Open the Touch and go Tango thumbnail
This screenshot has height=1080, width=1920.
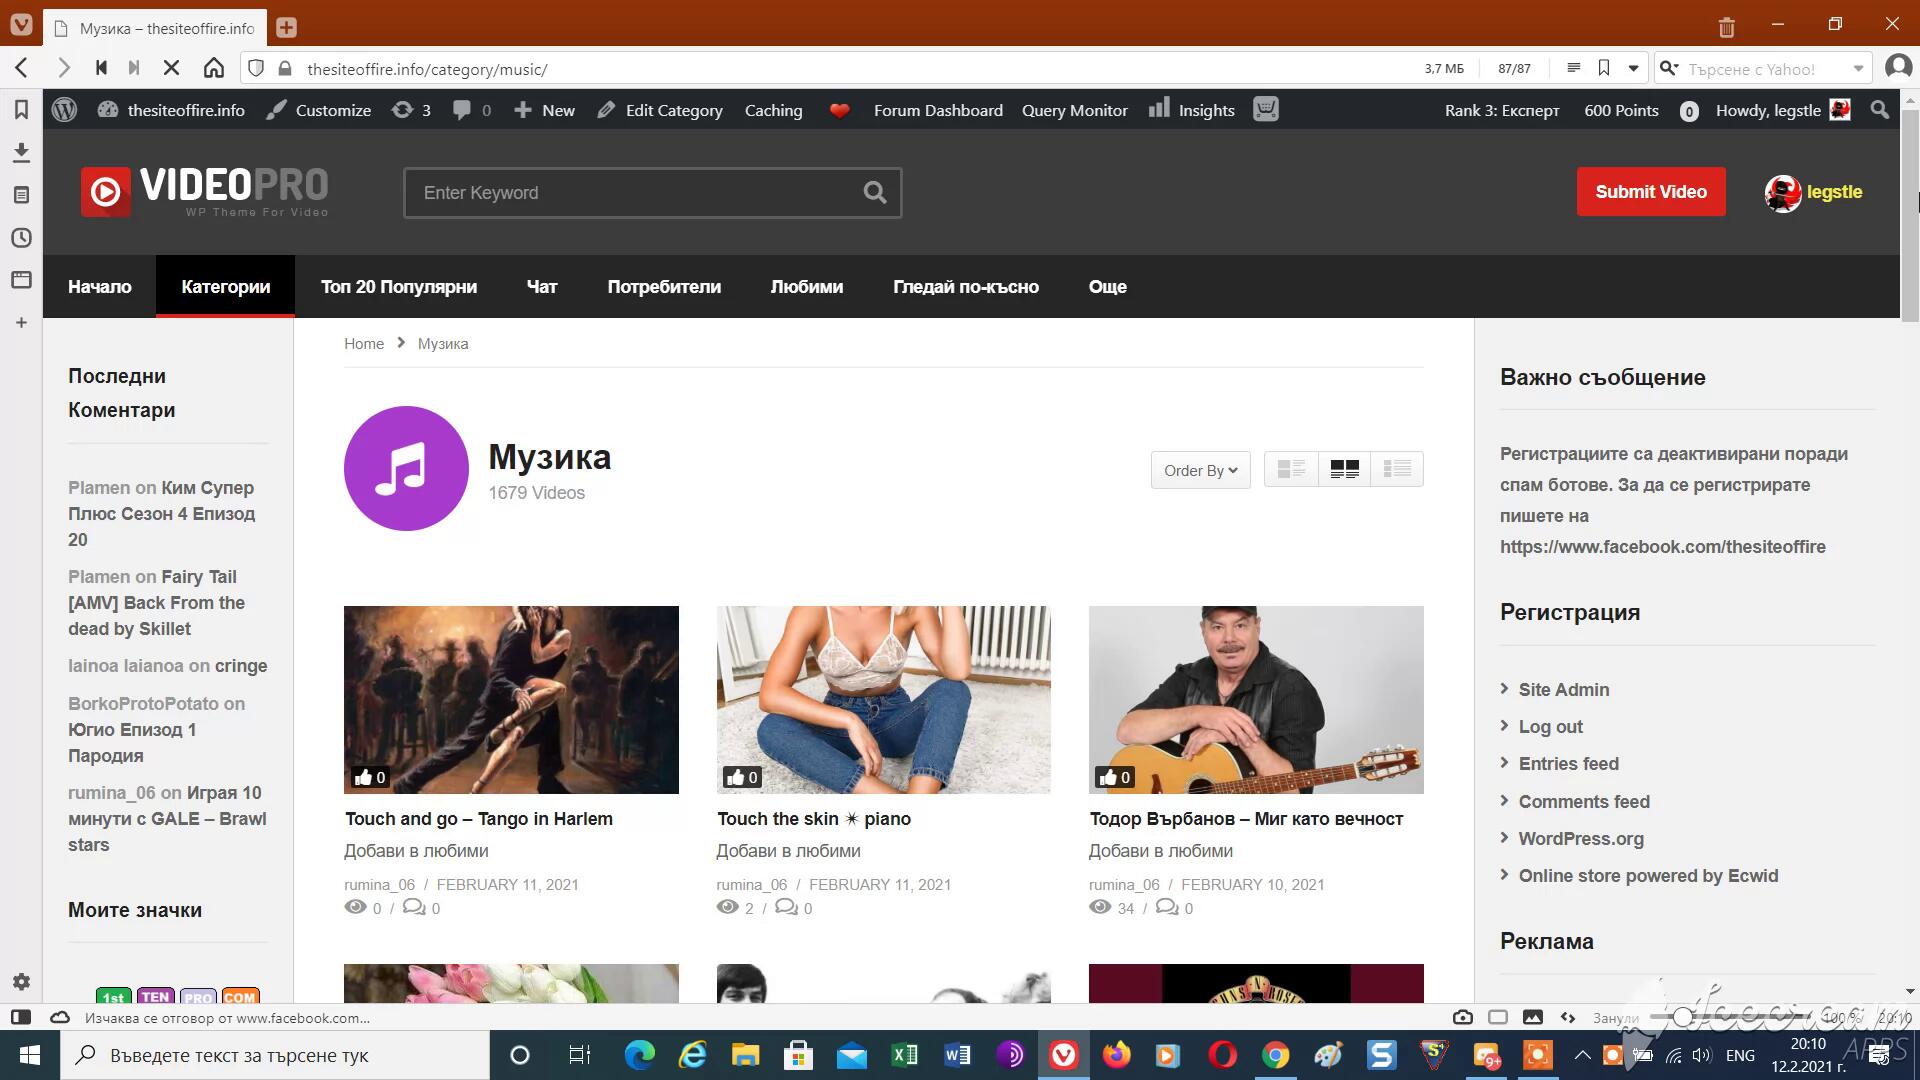(511, 699)
